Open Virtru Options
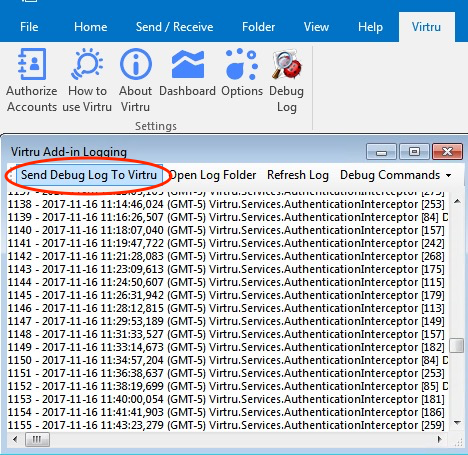 point(242,73)
